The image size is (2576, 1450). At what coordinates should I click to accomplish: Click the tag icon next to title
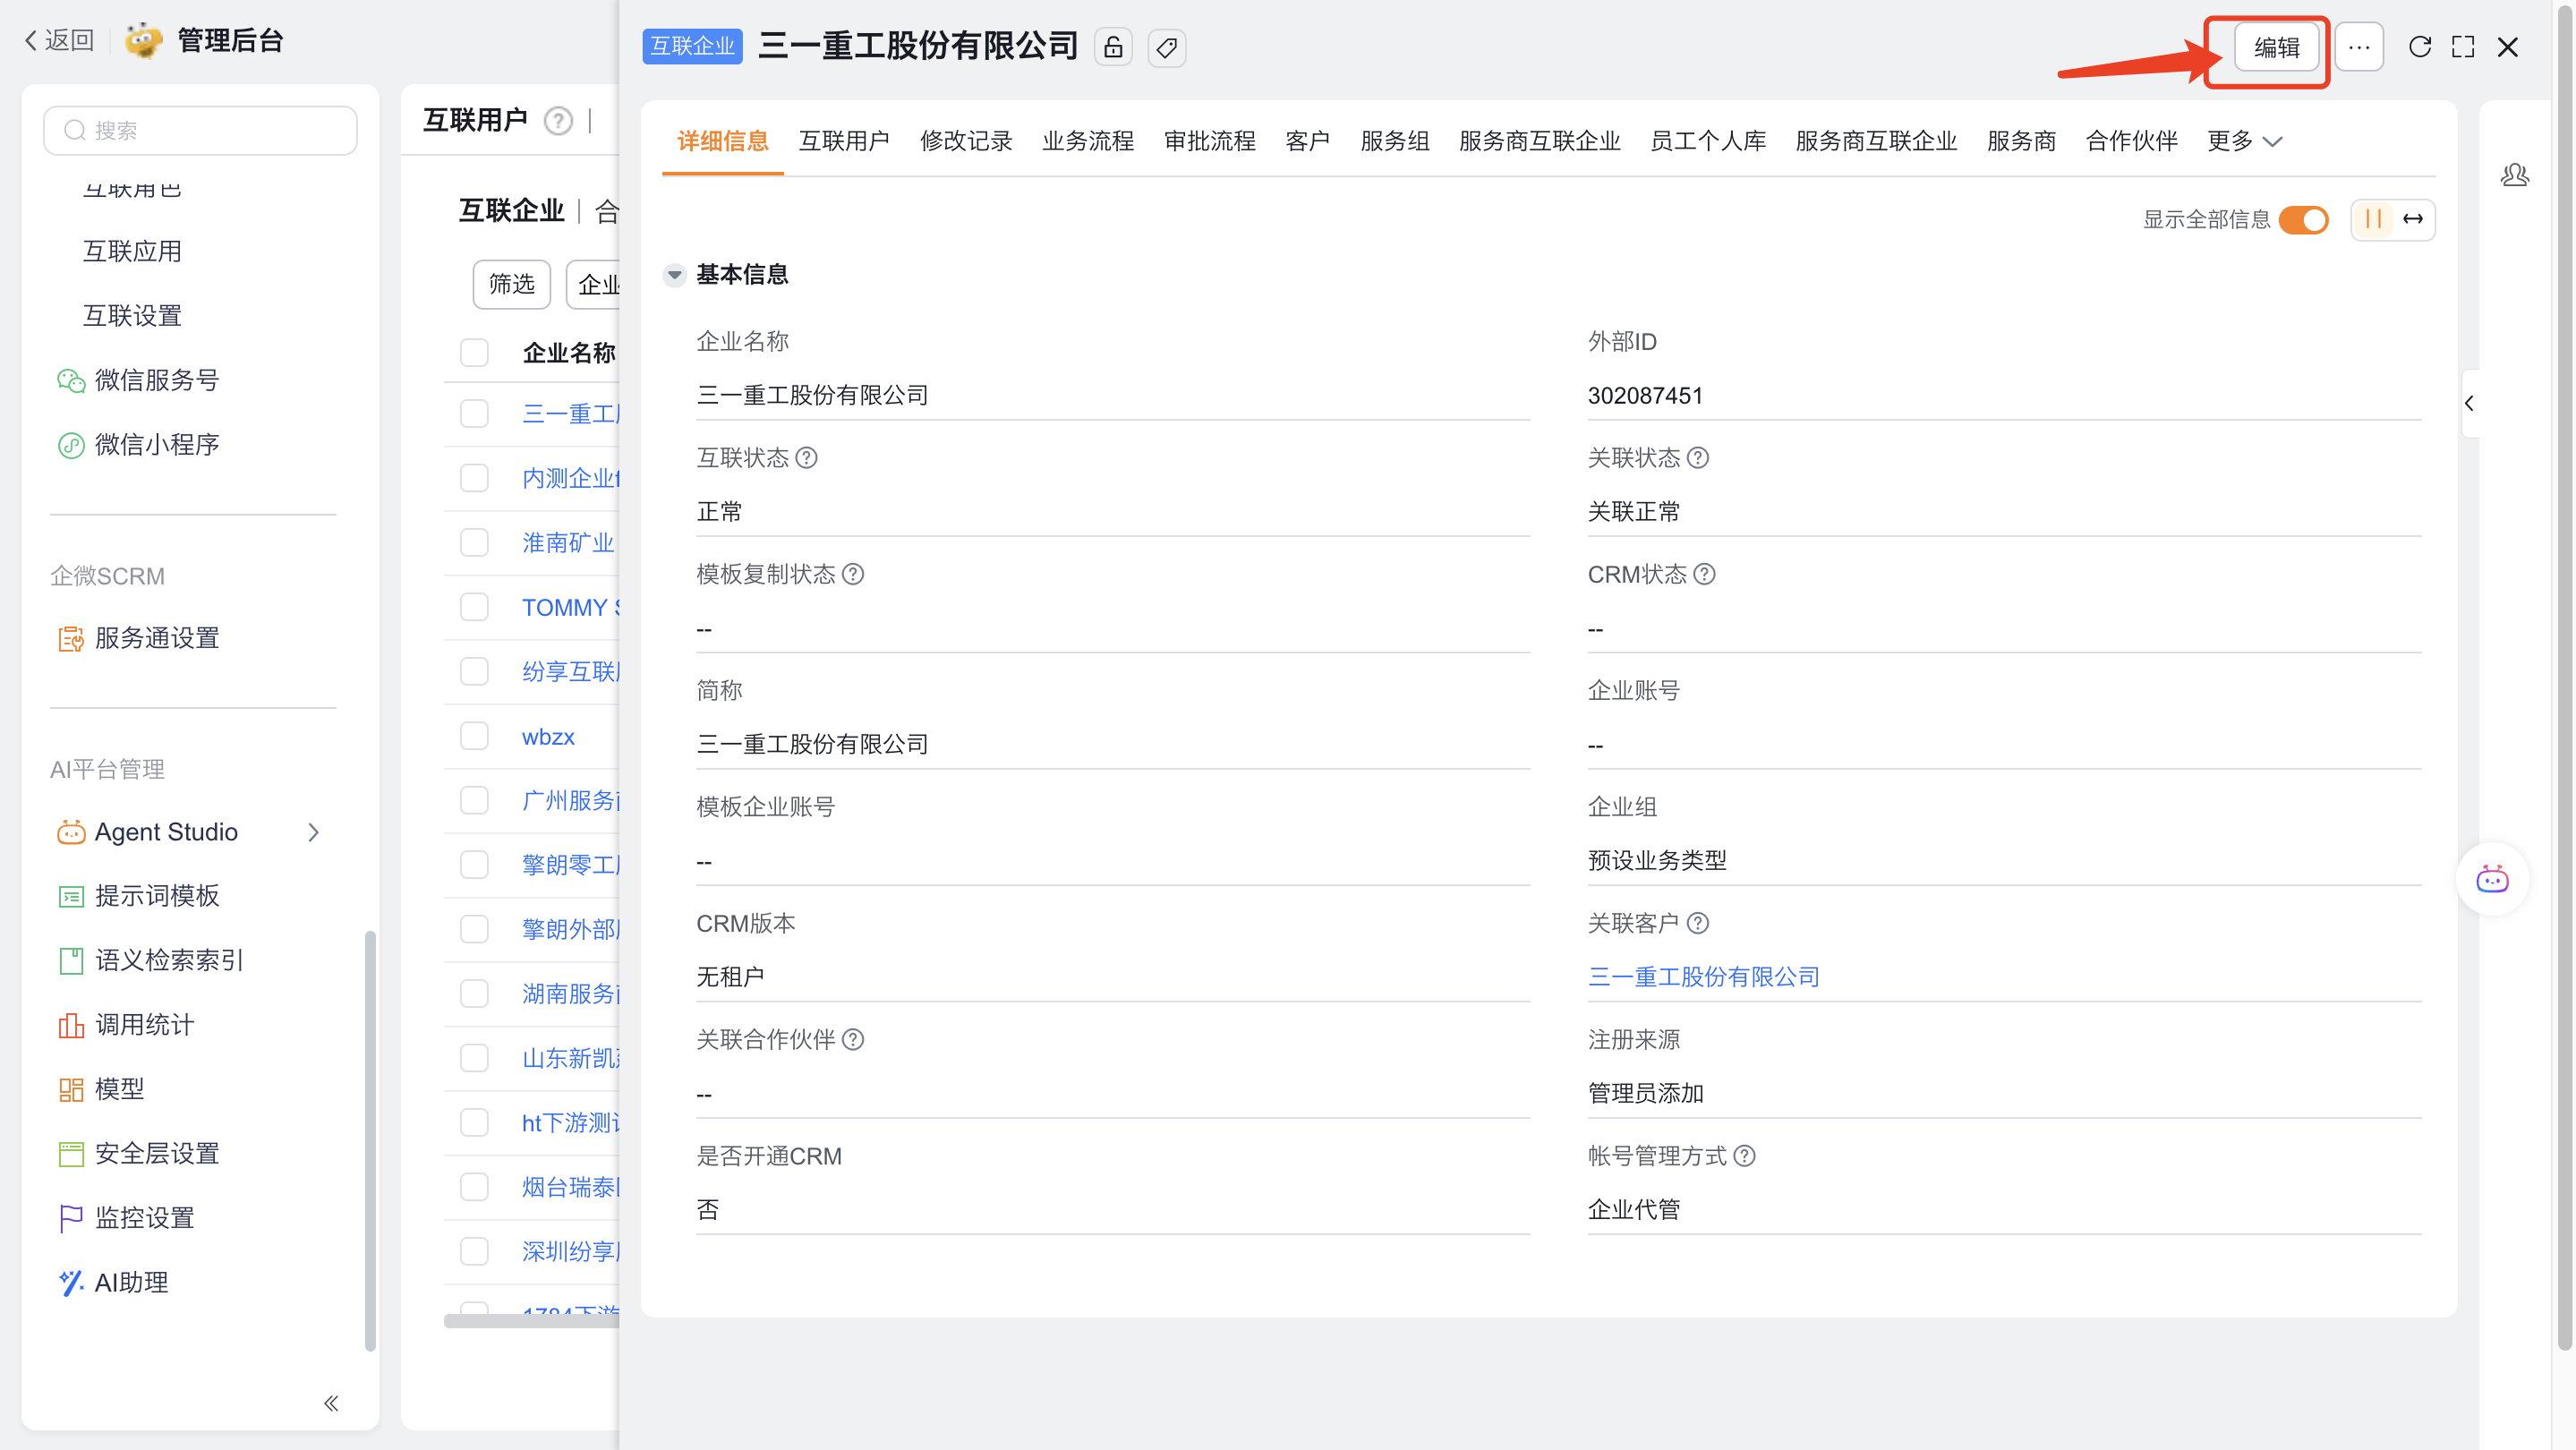click(1166, 47)
